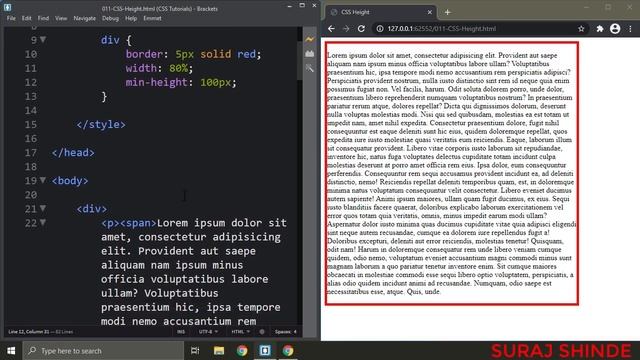Click the '80%' width value on line 11

[x=178, y=68]
